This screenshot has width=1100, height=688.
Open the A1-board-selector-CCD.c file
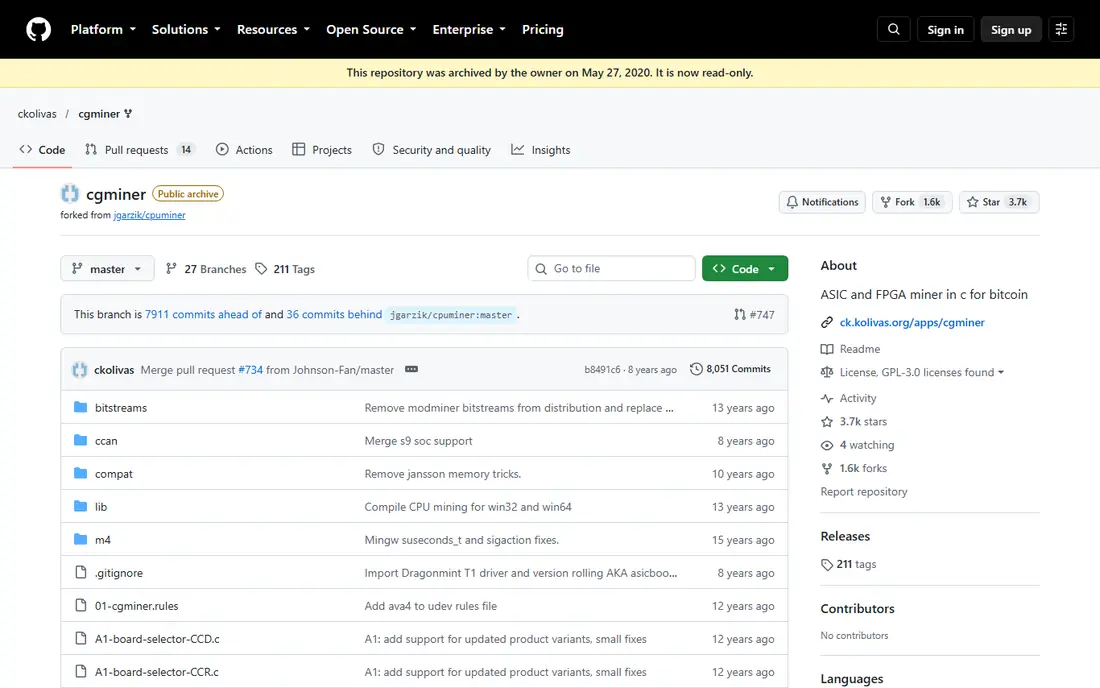157,639
